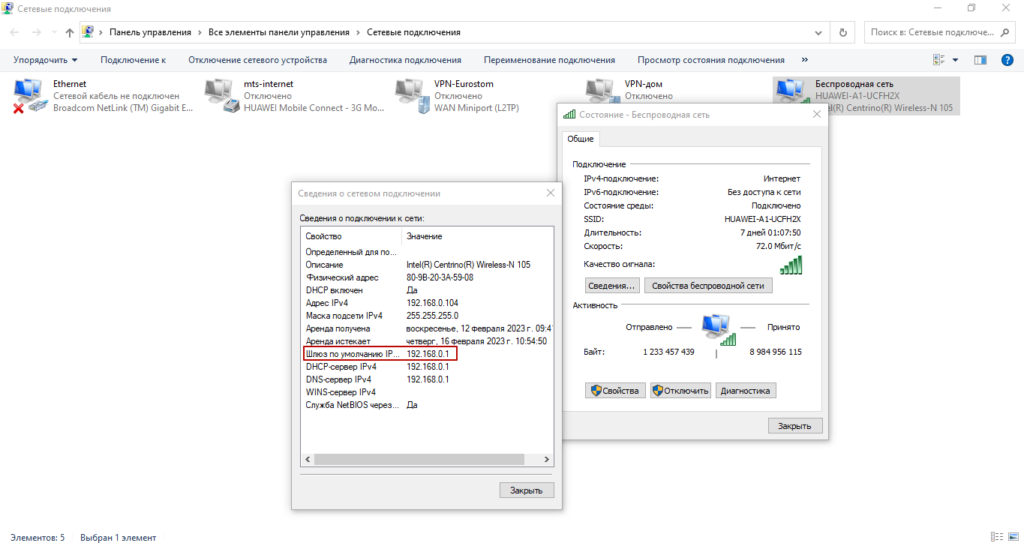This screenshot has width=1024, height=543.
Task: Expand the address bar history dropdown
Action: (820, 32)
